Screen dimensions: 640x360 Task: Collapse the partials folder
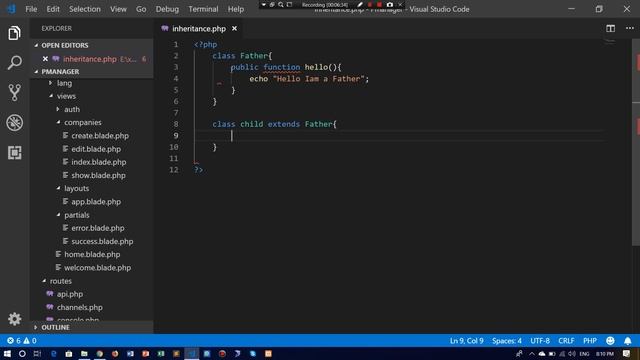(x=58, y=215)
